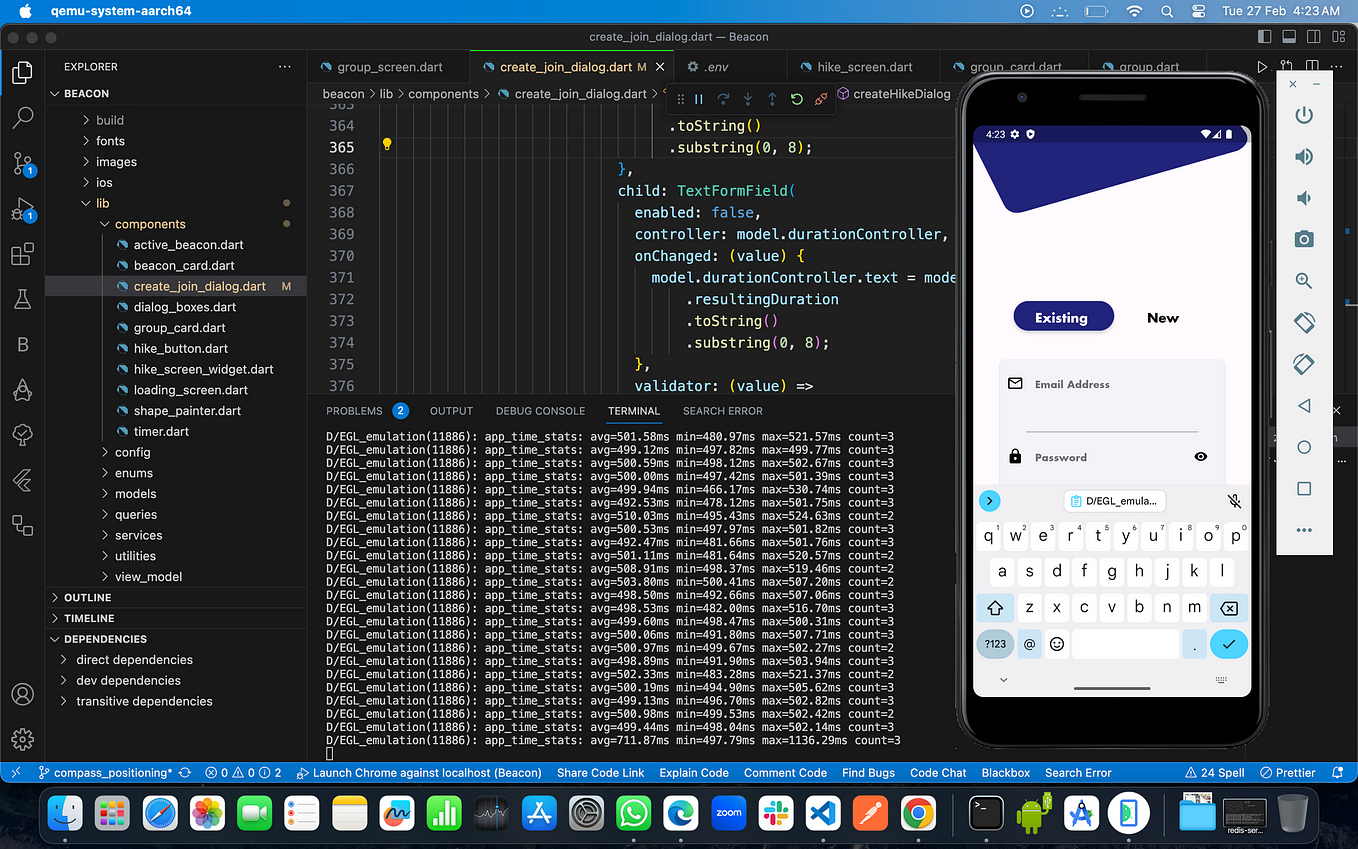Image resolution: width=1358 pixels, height=849 pixels.
Task: Tap the shift key on phone keyboard
Action: point(995,608)
